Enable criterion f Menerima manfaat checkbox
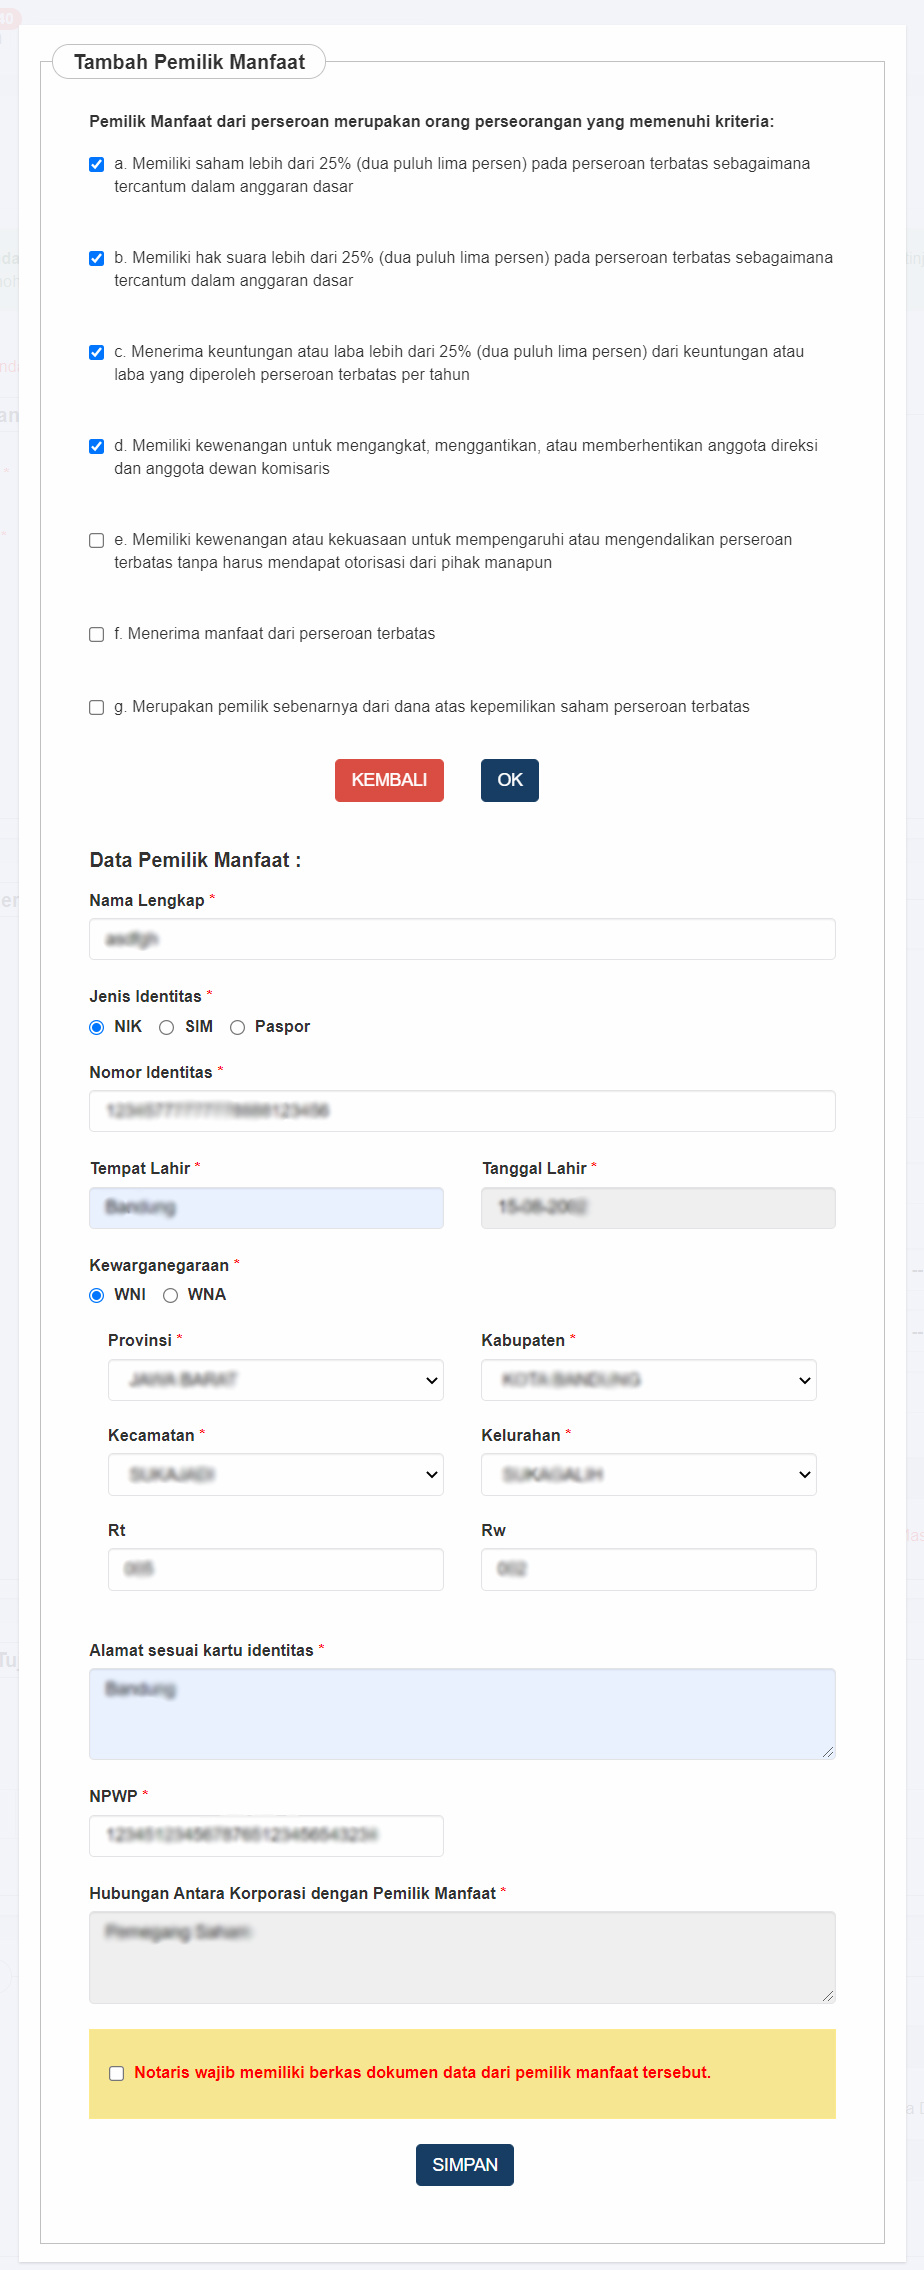 [97, 635]
